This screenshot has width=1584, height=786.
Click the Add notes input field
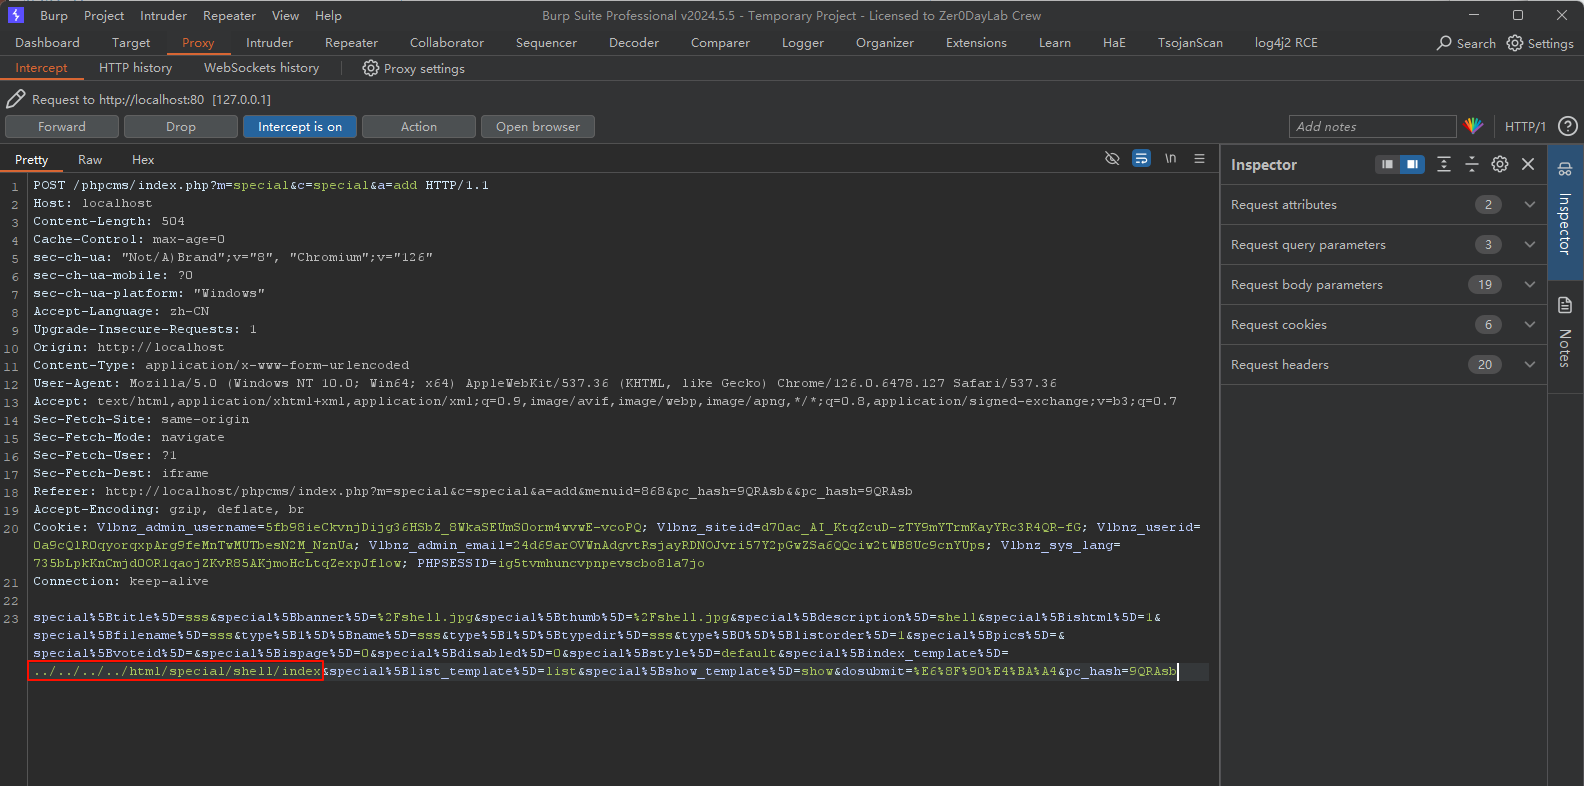click(x=1372, y=127)
